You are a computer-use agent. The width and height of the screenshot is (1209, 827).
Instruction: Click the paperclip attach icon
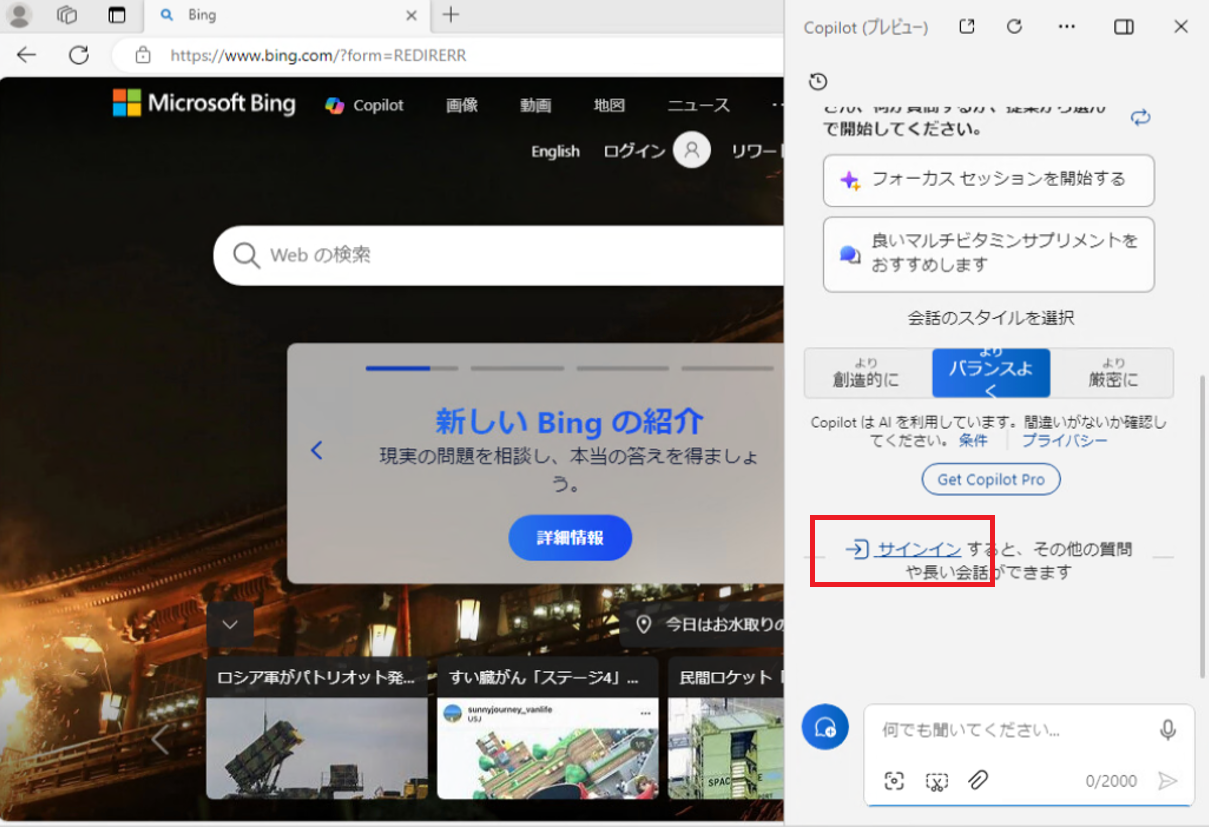[x=979, y=780]
